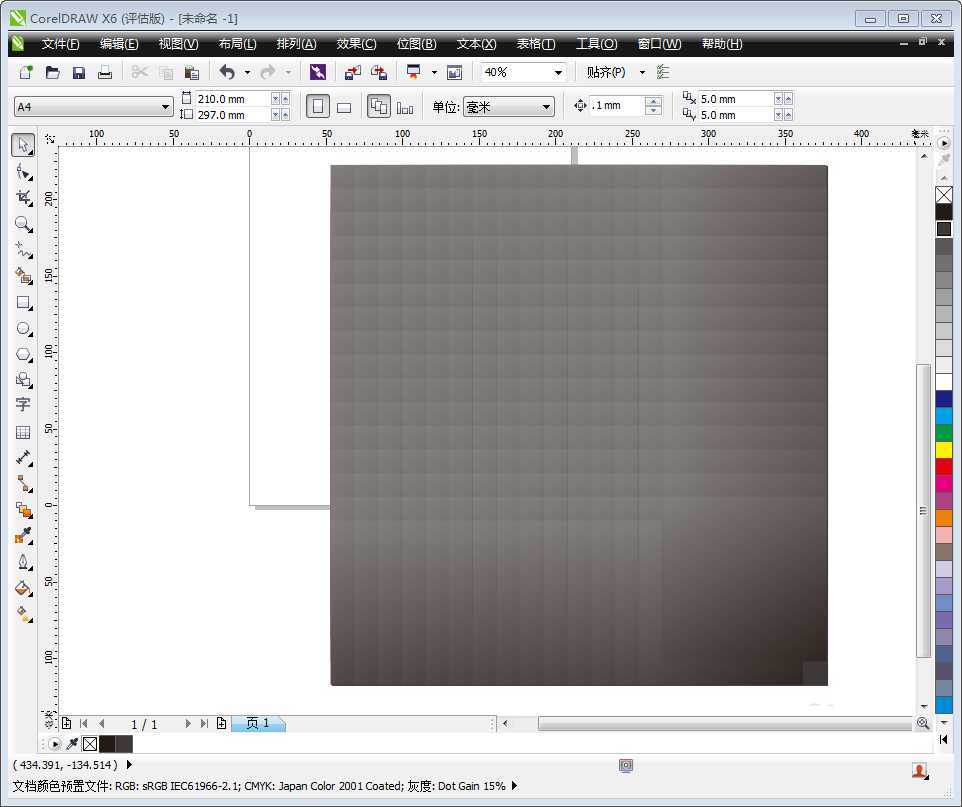Enable apply-to-all-pages layout mode
962x807 pixels.
pyautogui.click(x=379, y=106)
